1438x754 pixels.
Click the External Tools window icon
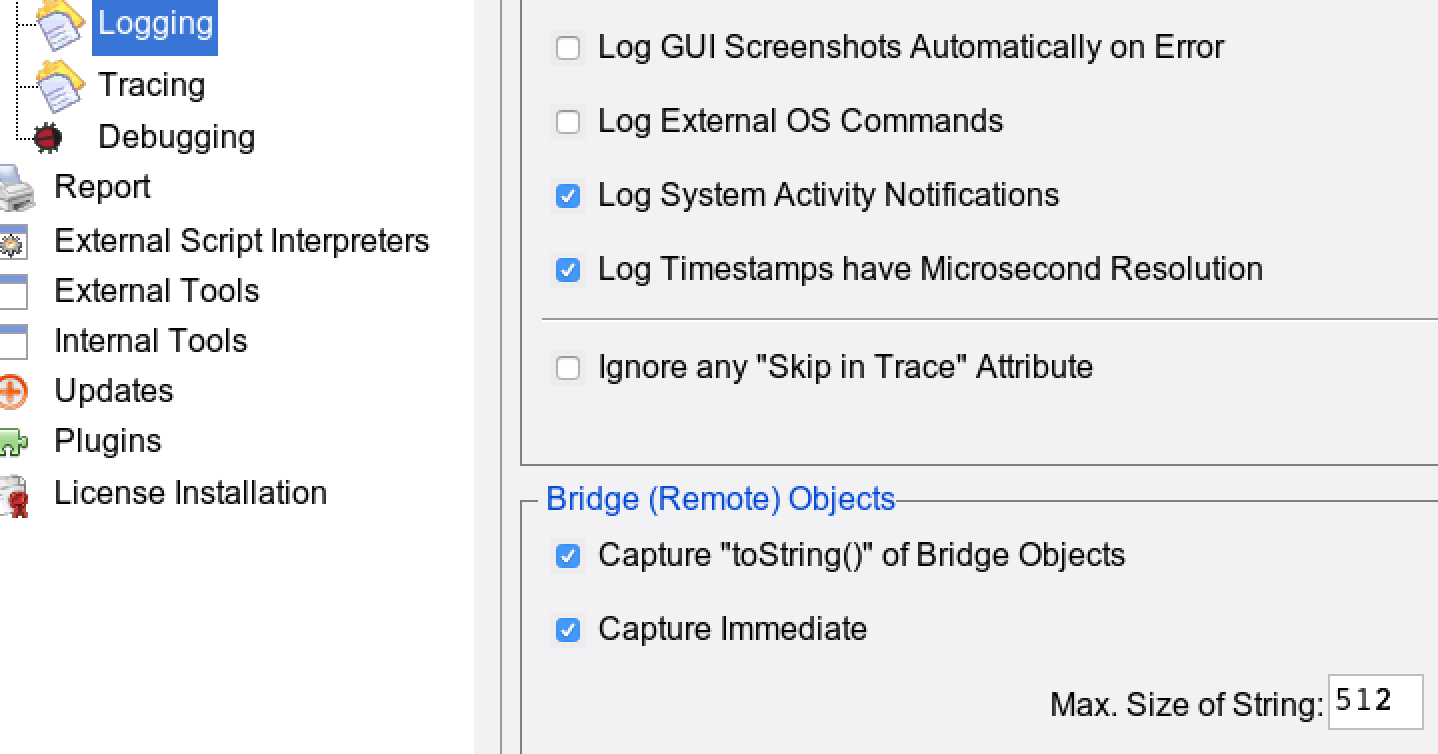click(x=14, y=292)
